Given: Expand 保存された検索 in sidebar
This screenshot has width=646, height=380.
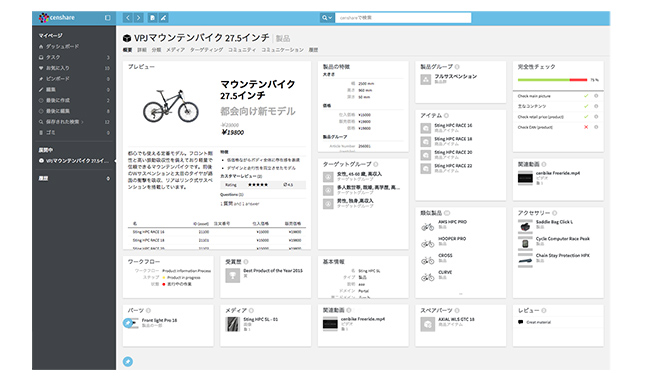Looking at the screenshot, I should point(64,122).
